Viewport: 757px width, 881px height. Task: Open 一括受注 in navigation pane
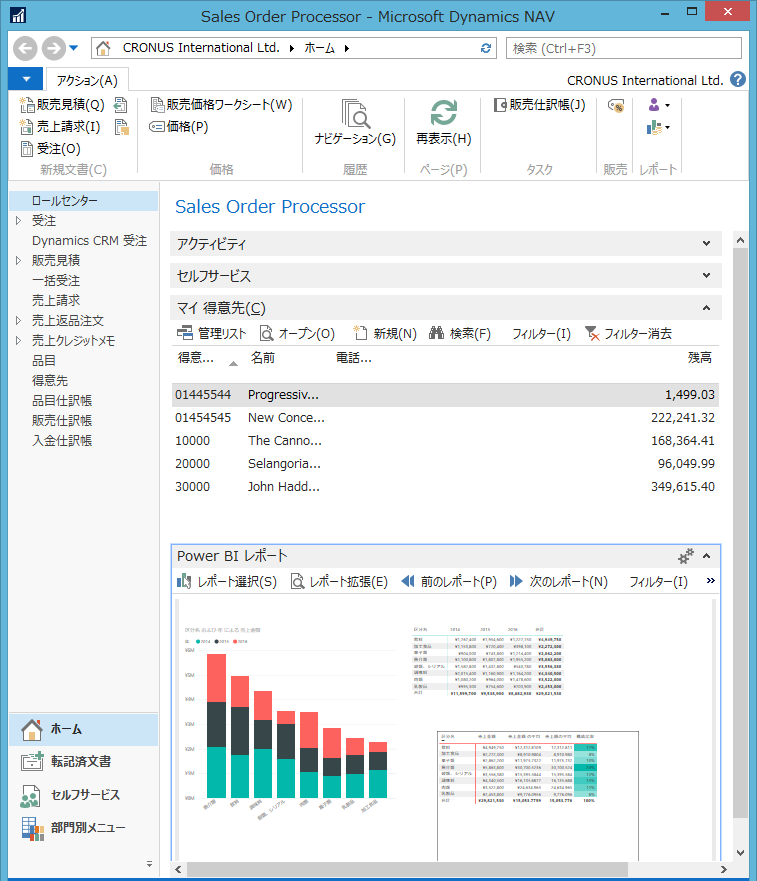[x=56, y=280]
